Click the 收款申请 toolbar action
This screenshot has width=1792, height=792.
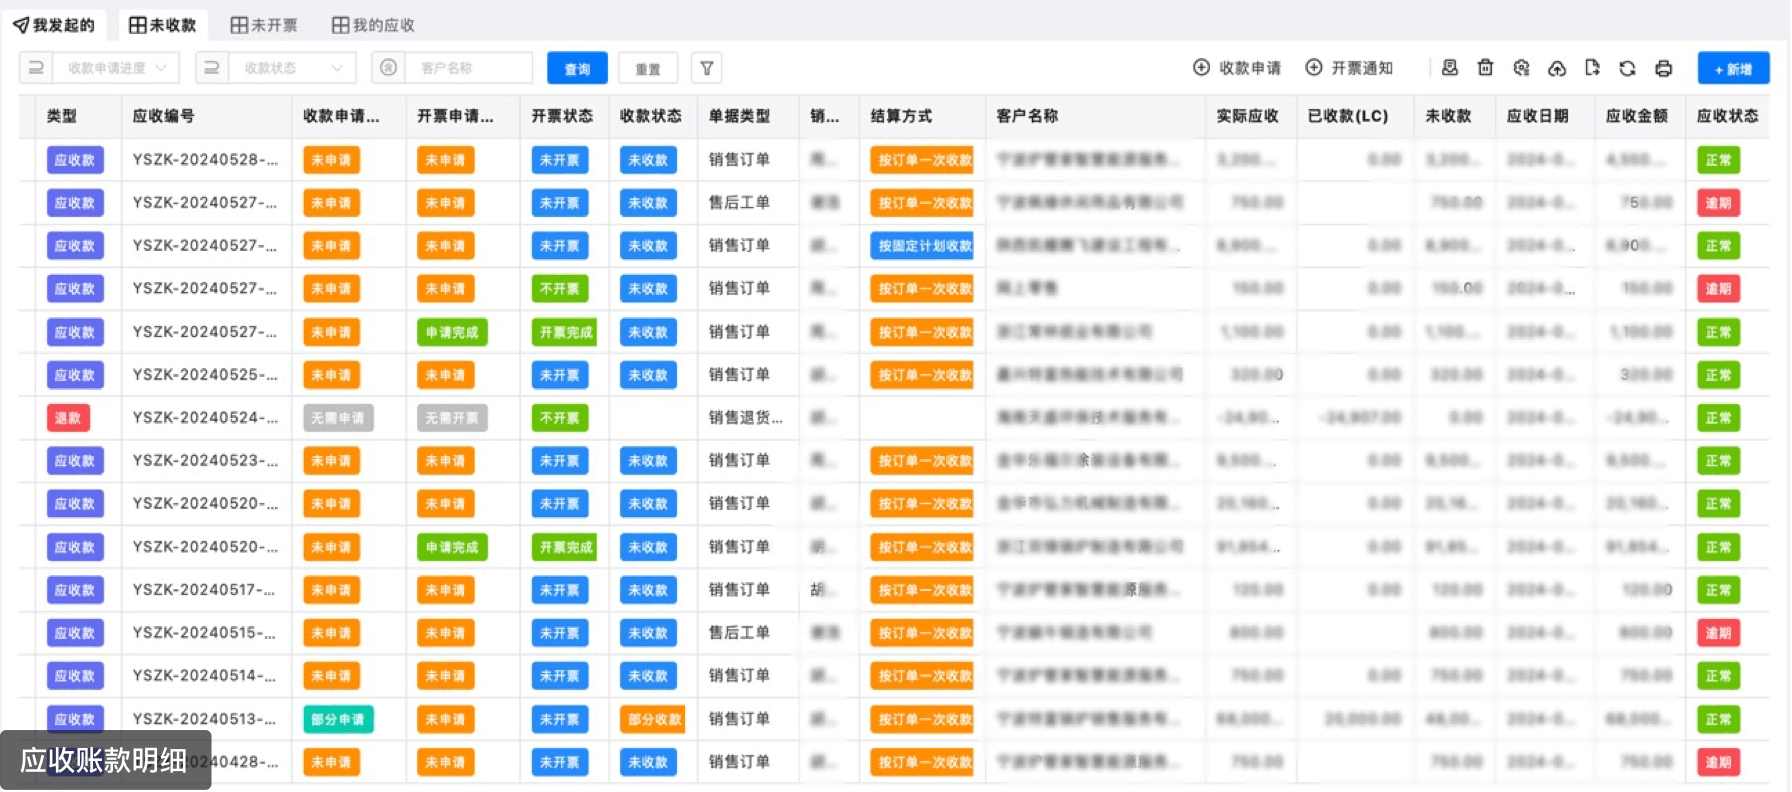(x=1237, y=68)
